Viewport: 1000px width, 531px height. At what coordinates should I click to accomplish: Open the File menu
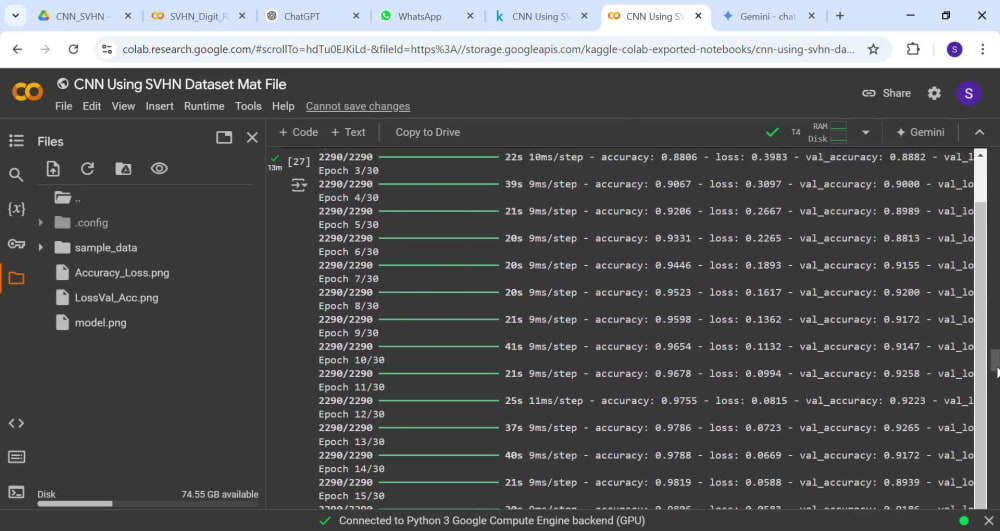pos(63,106)
